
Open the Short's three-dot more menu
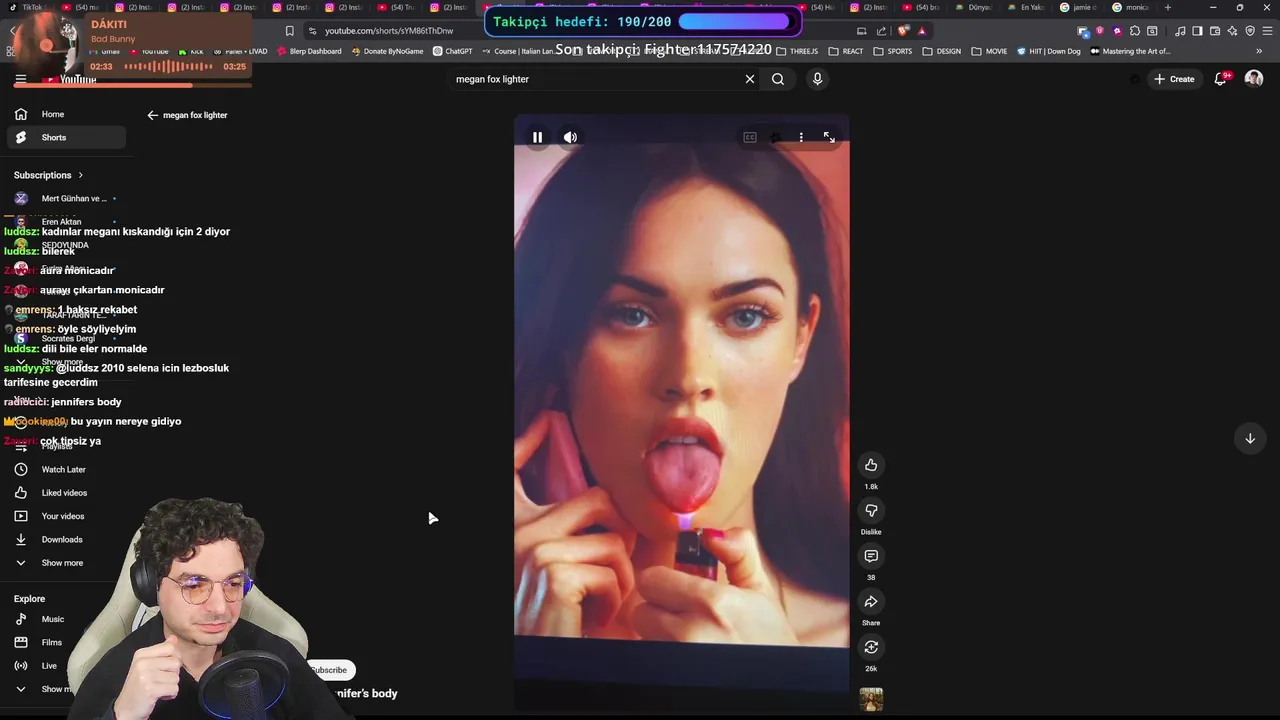pyautogui.click(x=801, y=137)
